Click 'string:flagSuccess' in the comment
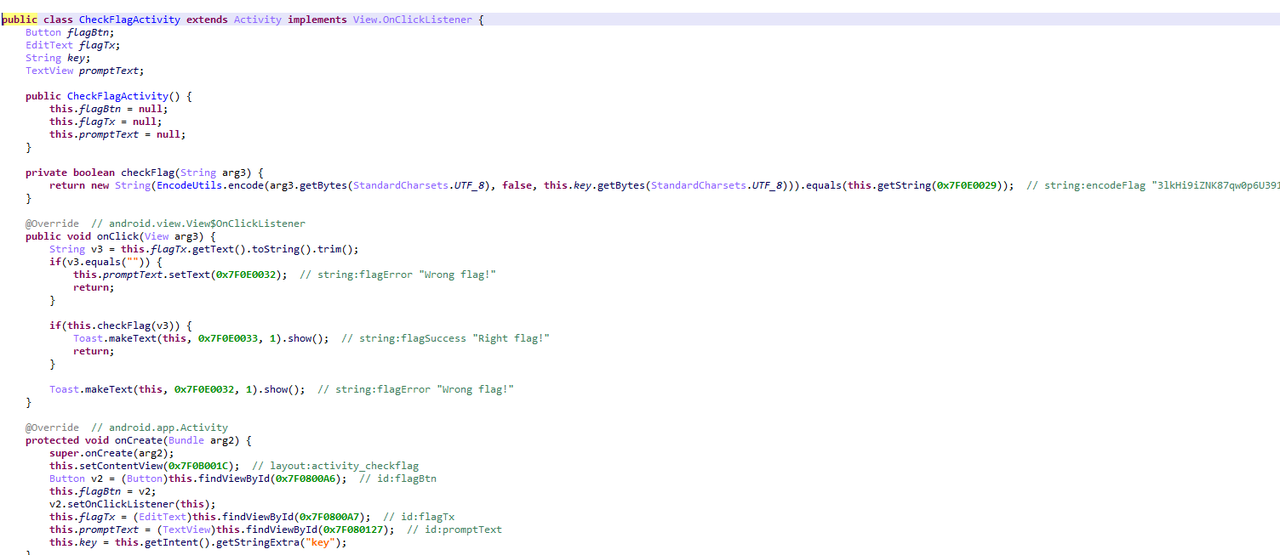This screenshot has height=555, width=1280. click(x=412, y=339)
